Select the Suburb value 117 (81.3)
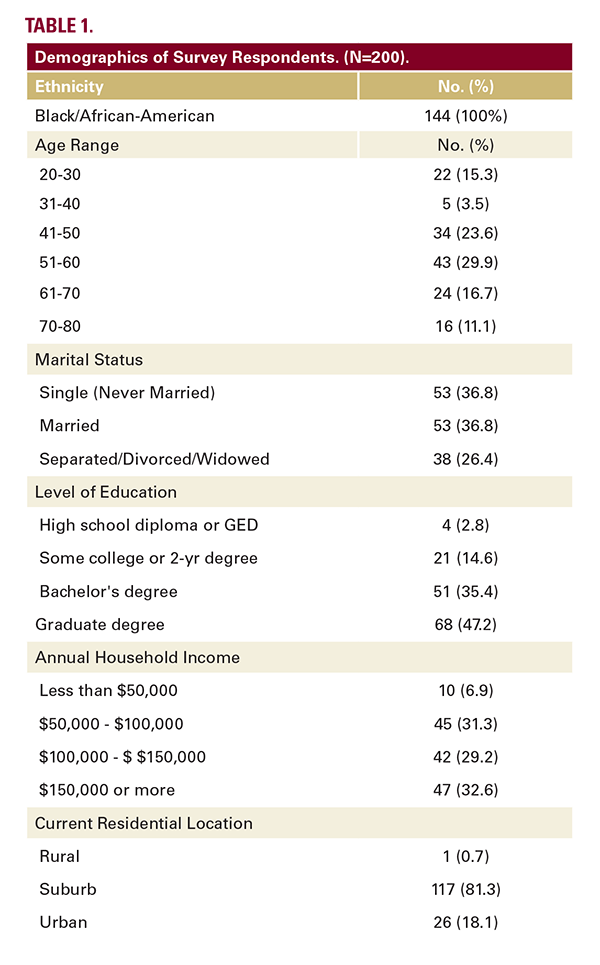Screen dimensions: 600x965 click(x=465, y=889)
